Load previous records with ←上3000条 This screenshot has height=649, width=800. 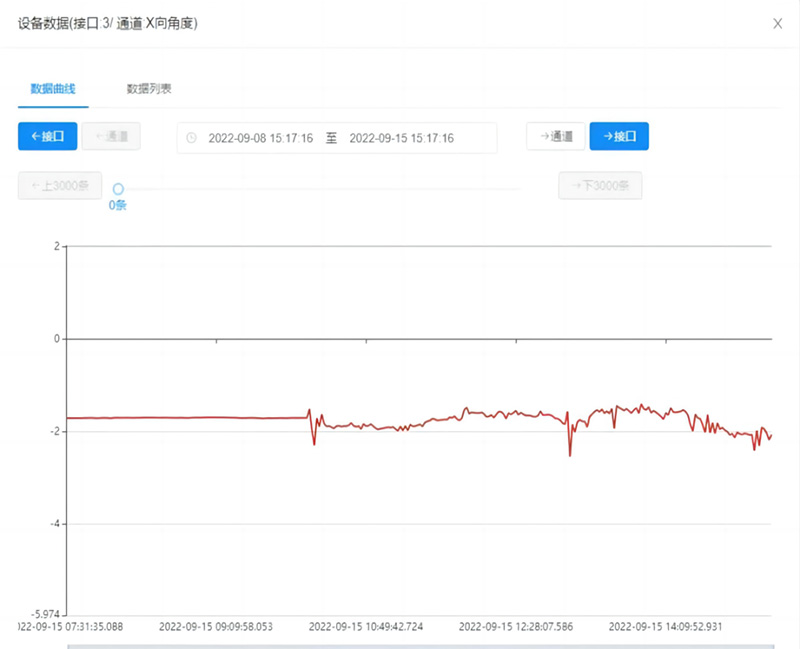[60, 186]
